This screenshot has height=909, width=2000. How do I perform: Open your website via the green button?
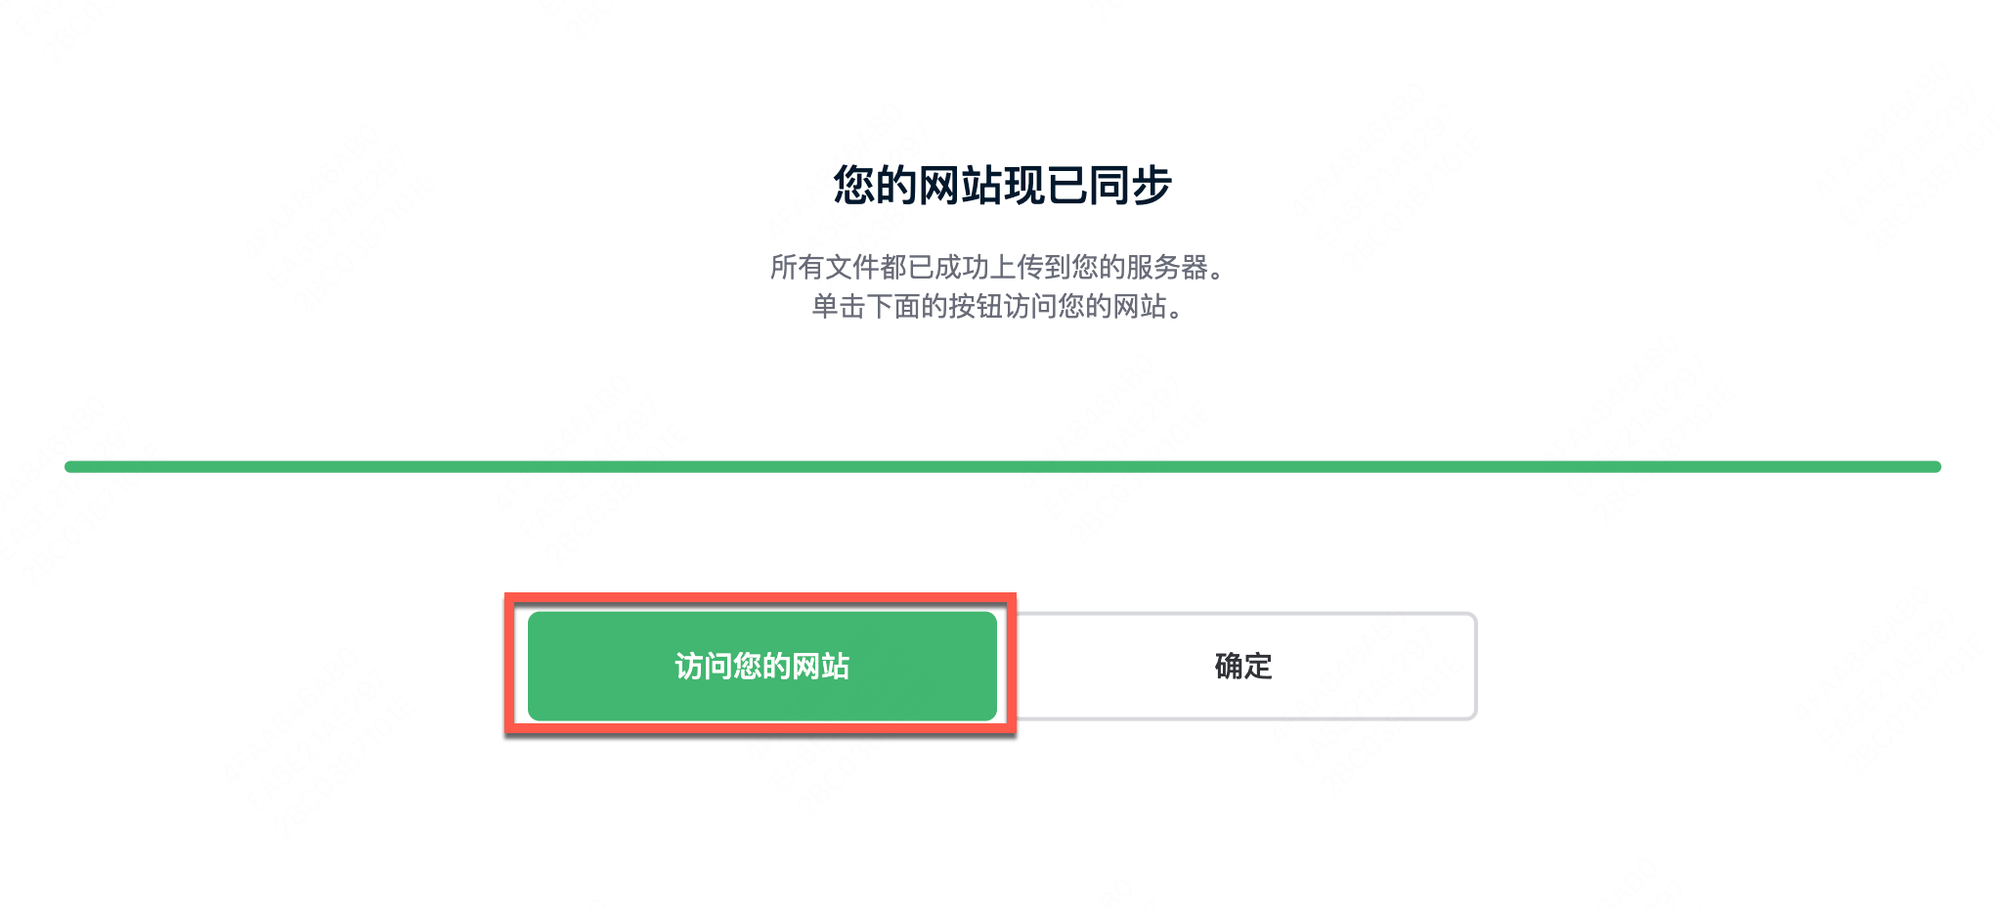[x=762, y=666]
